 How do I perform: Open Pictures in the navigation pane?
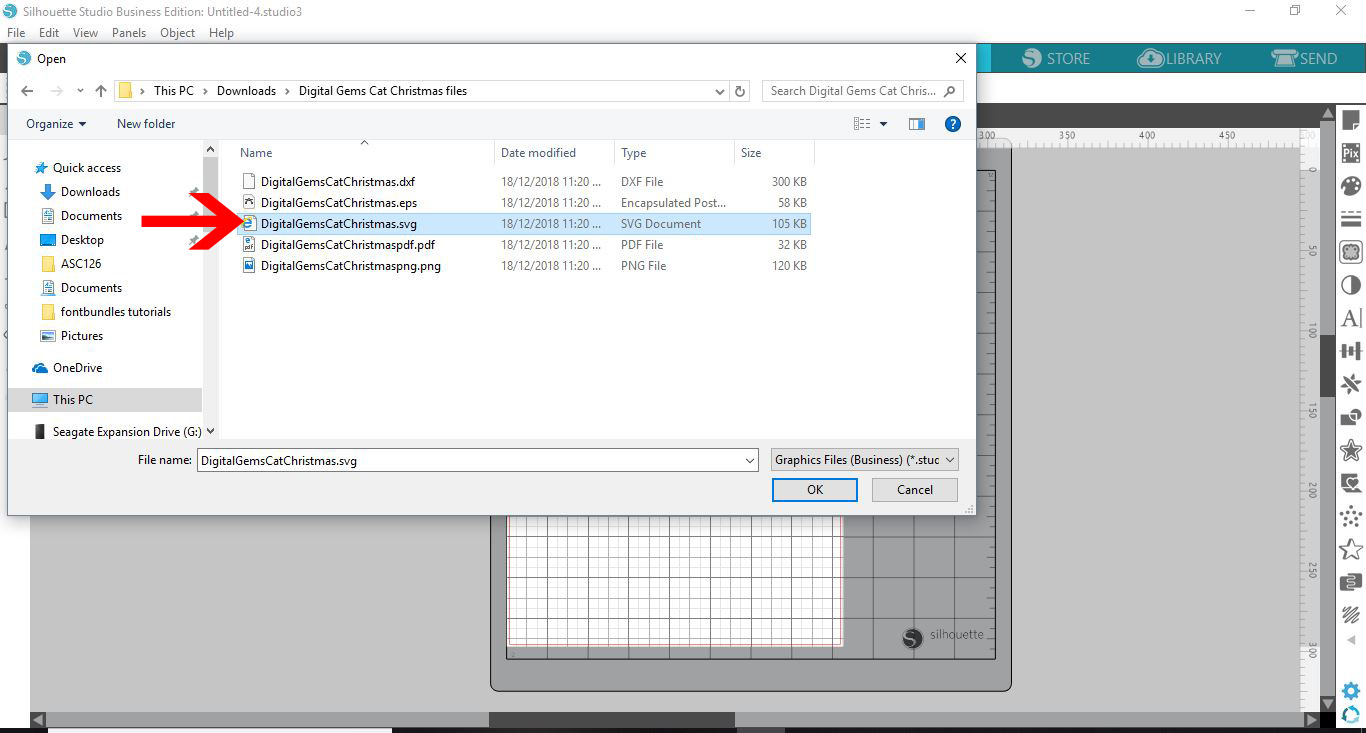[x=71, y=336]
